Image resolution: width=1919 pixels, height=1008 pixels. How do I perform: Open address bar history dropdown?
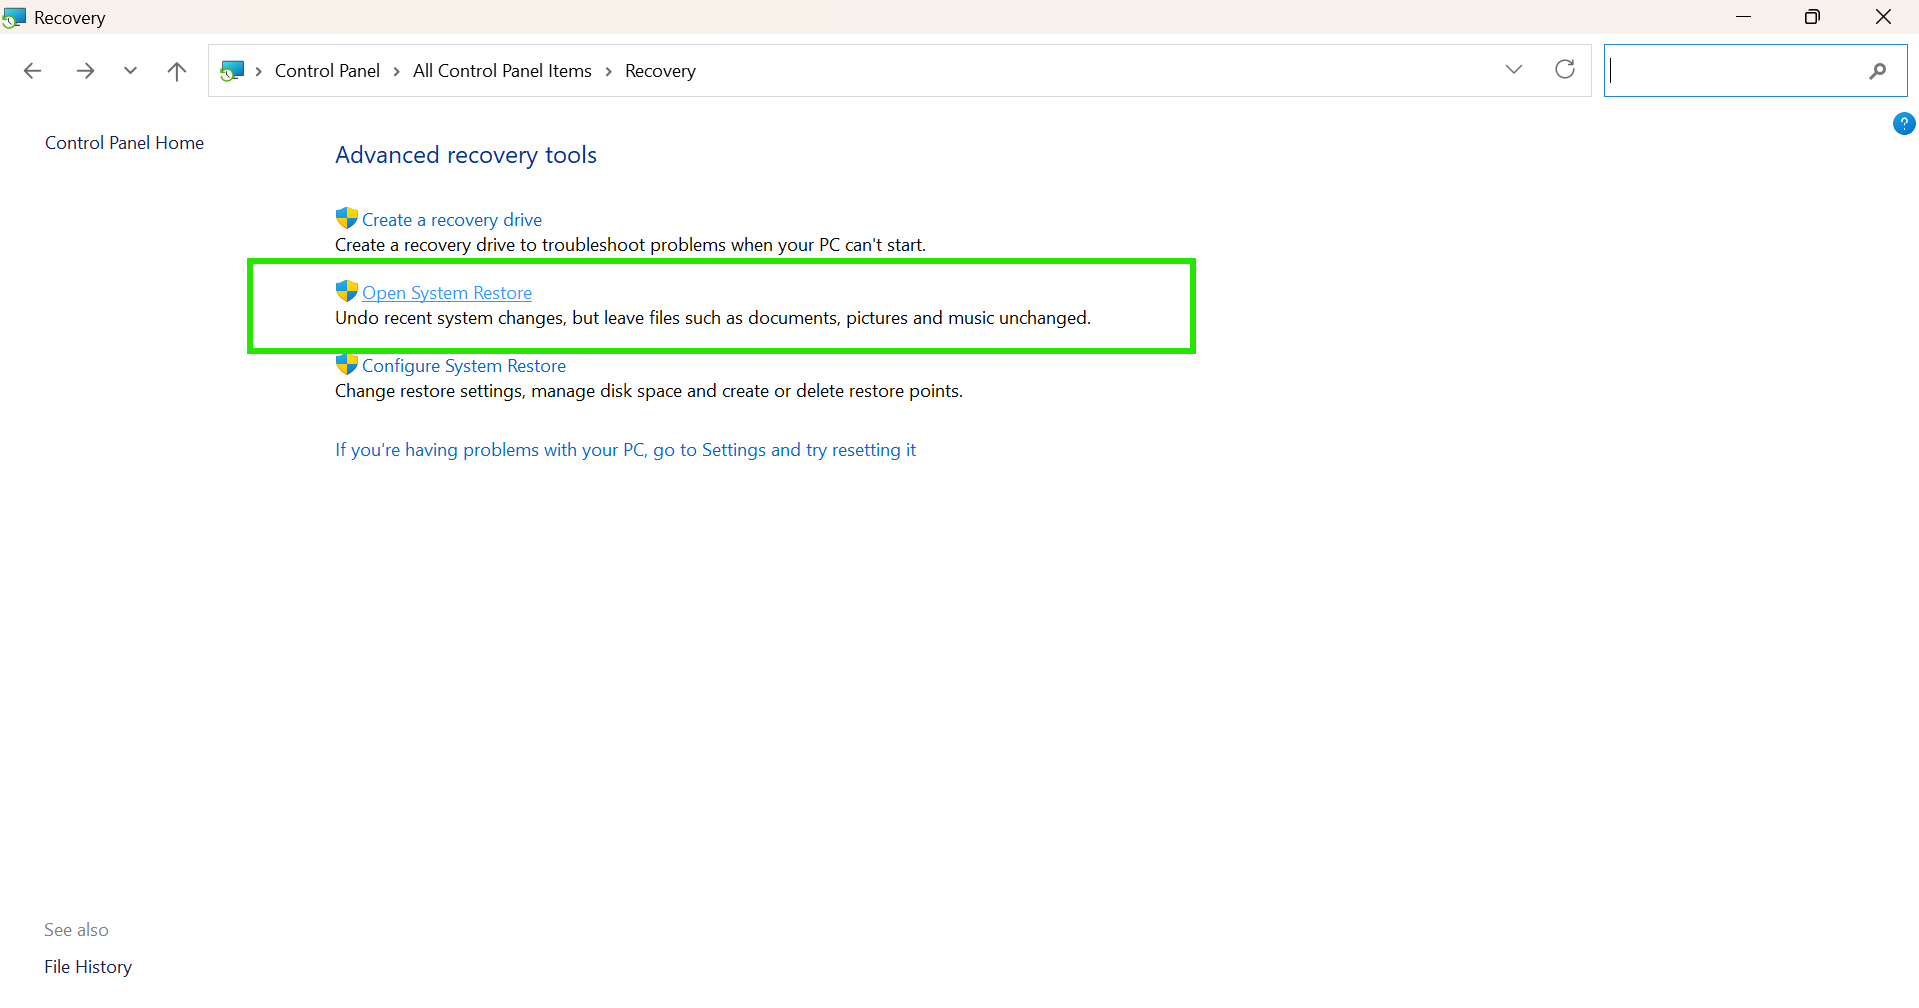tap(1514, 69)
